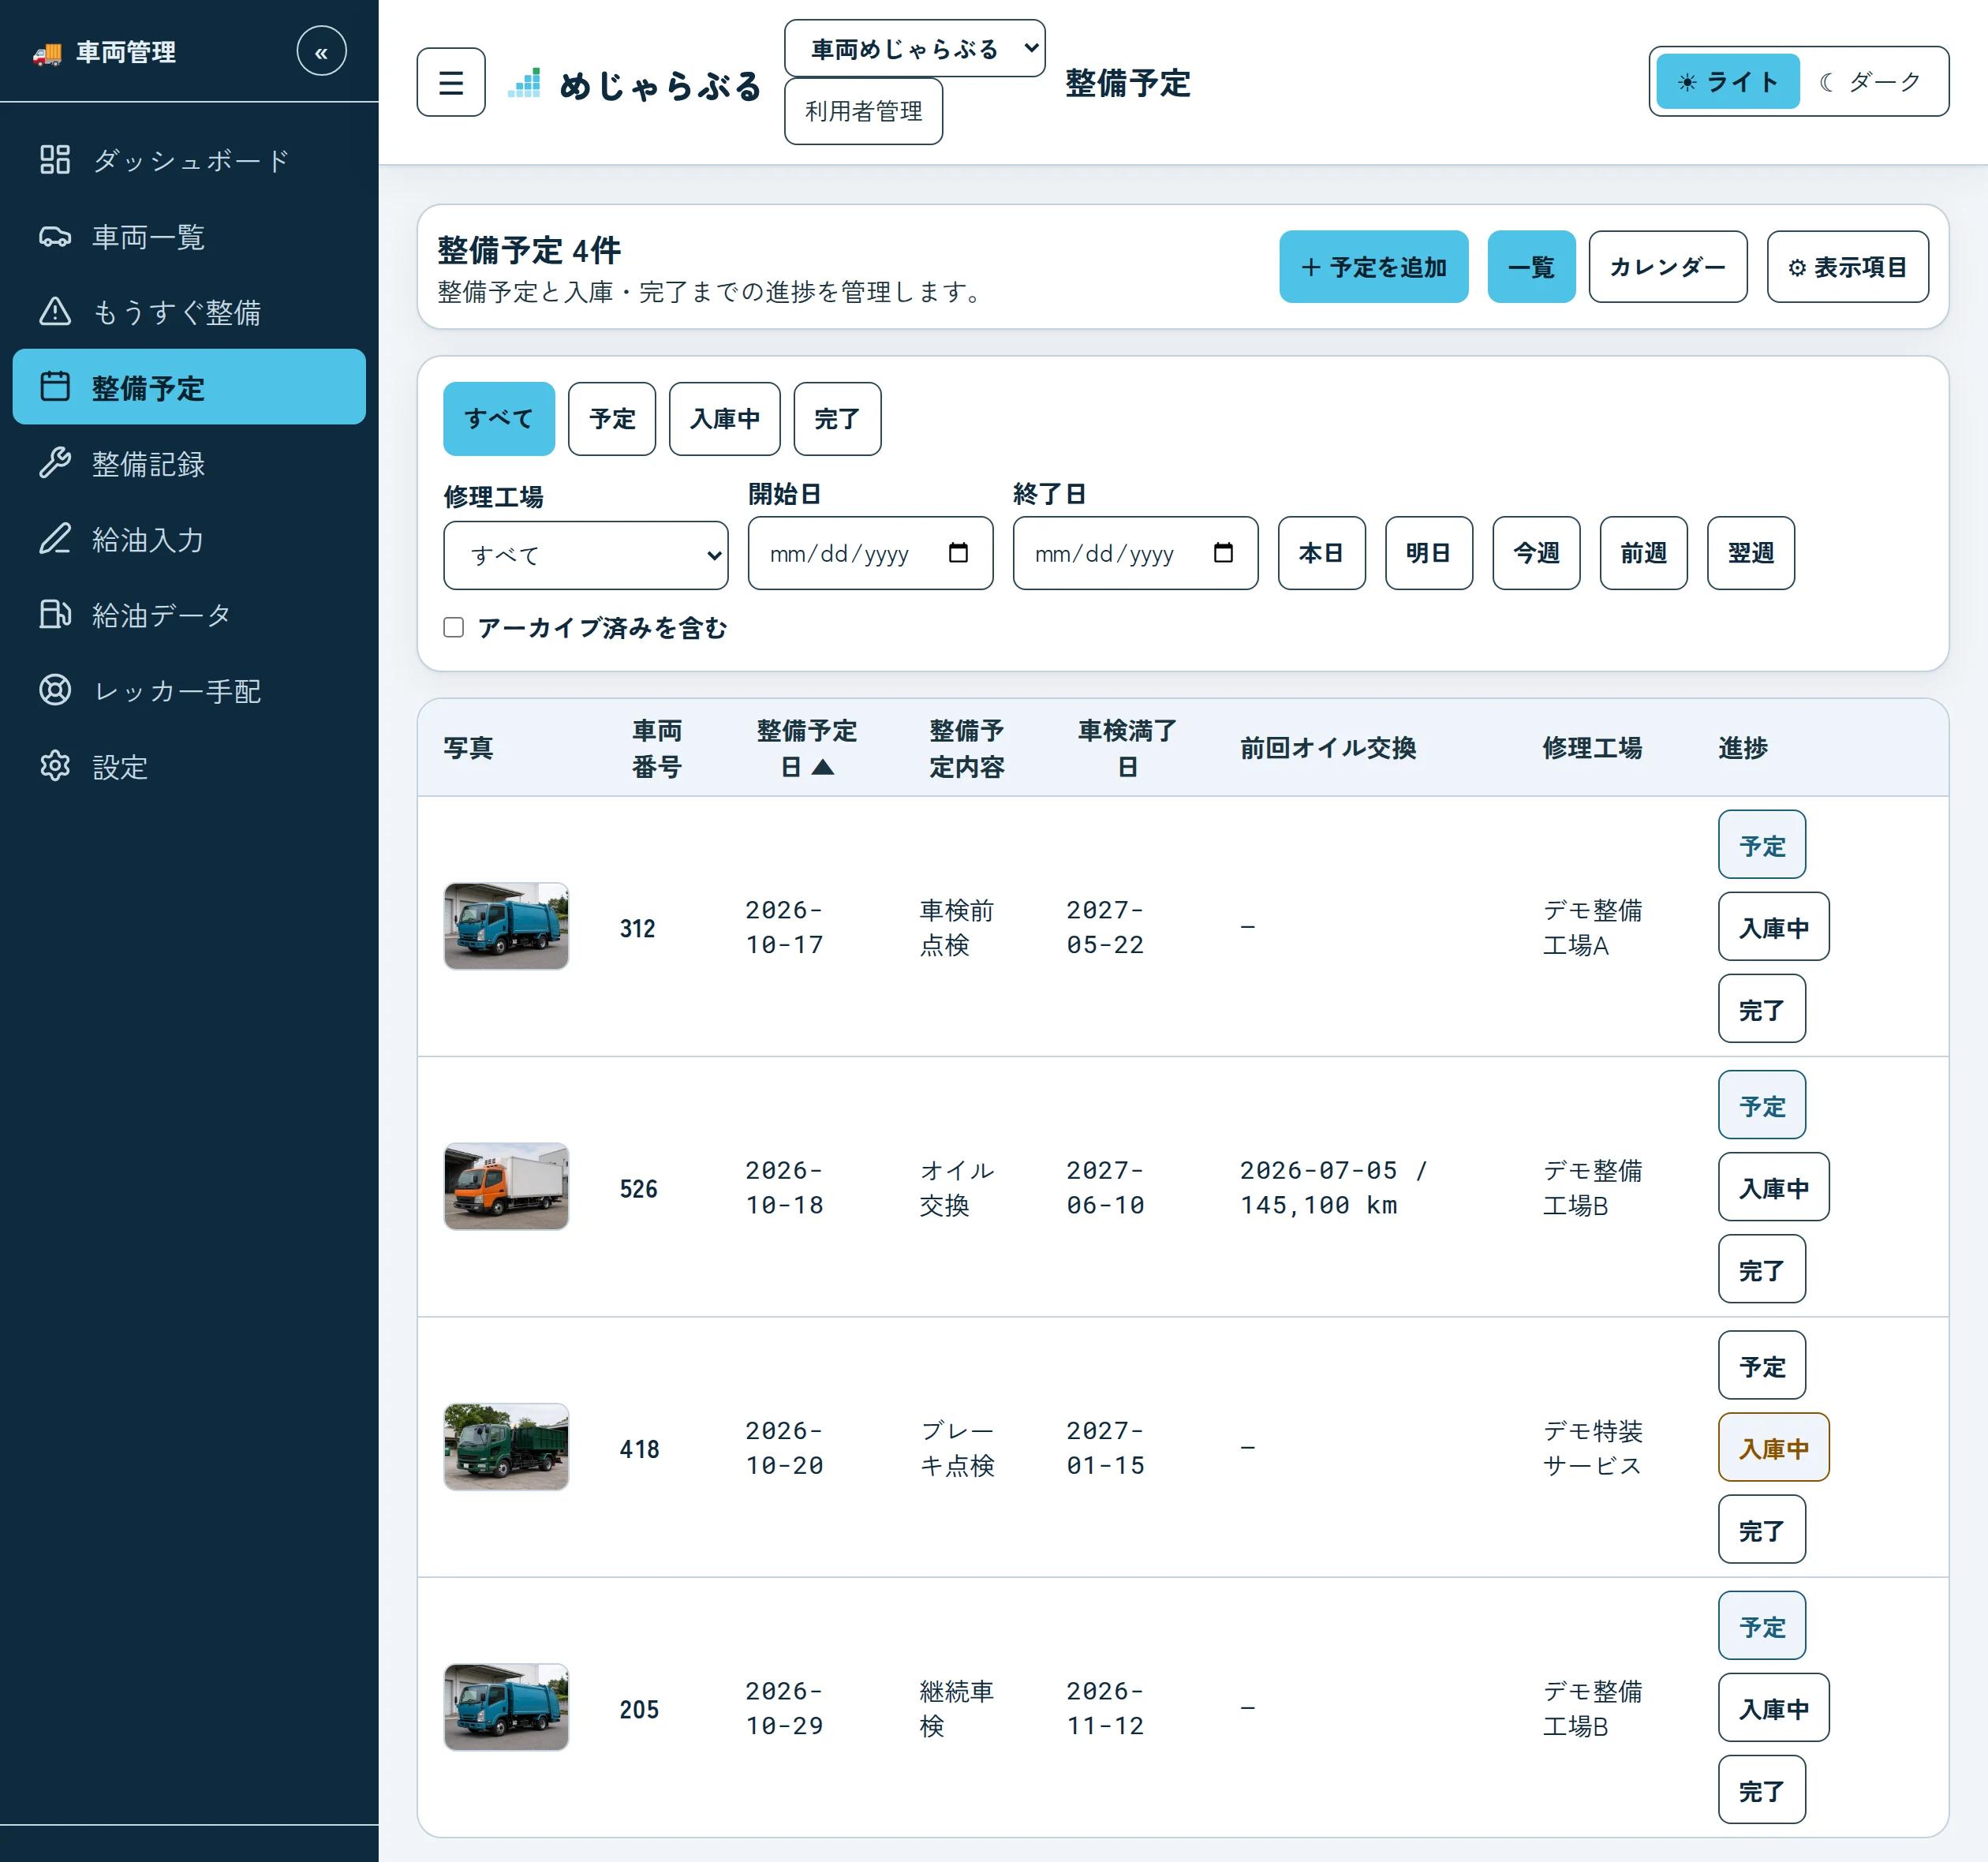Open 表示項目 column settings
The image size is (1988, 1862).
1847,267
